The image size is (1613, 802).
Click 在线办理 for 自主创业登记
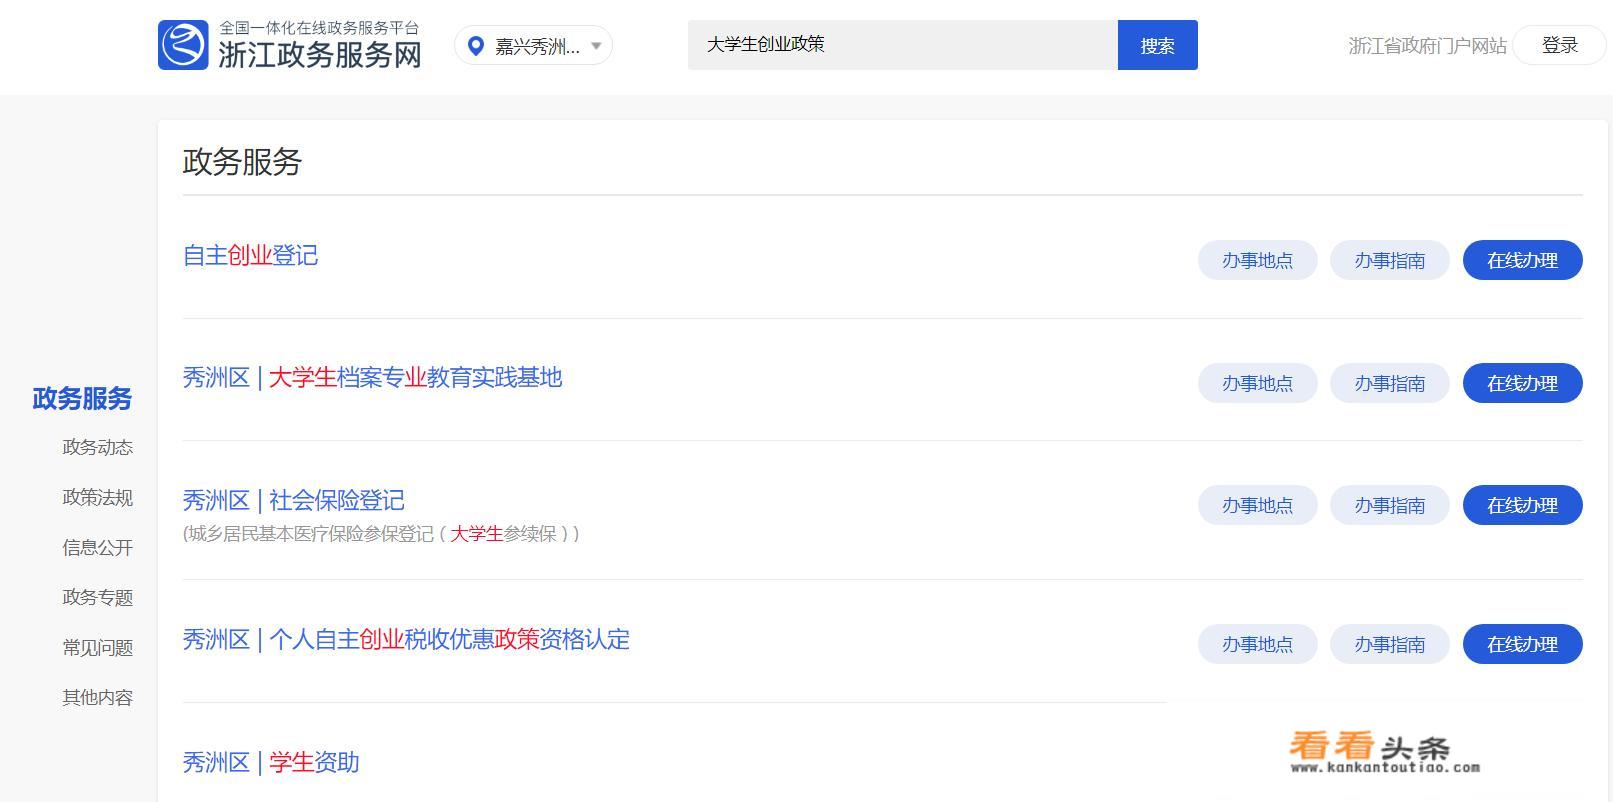click(1522, 260)
